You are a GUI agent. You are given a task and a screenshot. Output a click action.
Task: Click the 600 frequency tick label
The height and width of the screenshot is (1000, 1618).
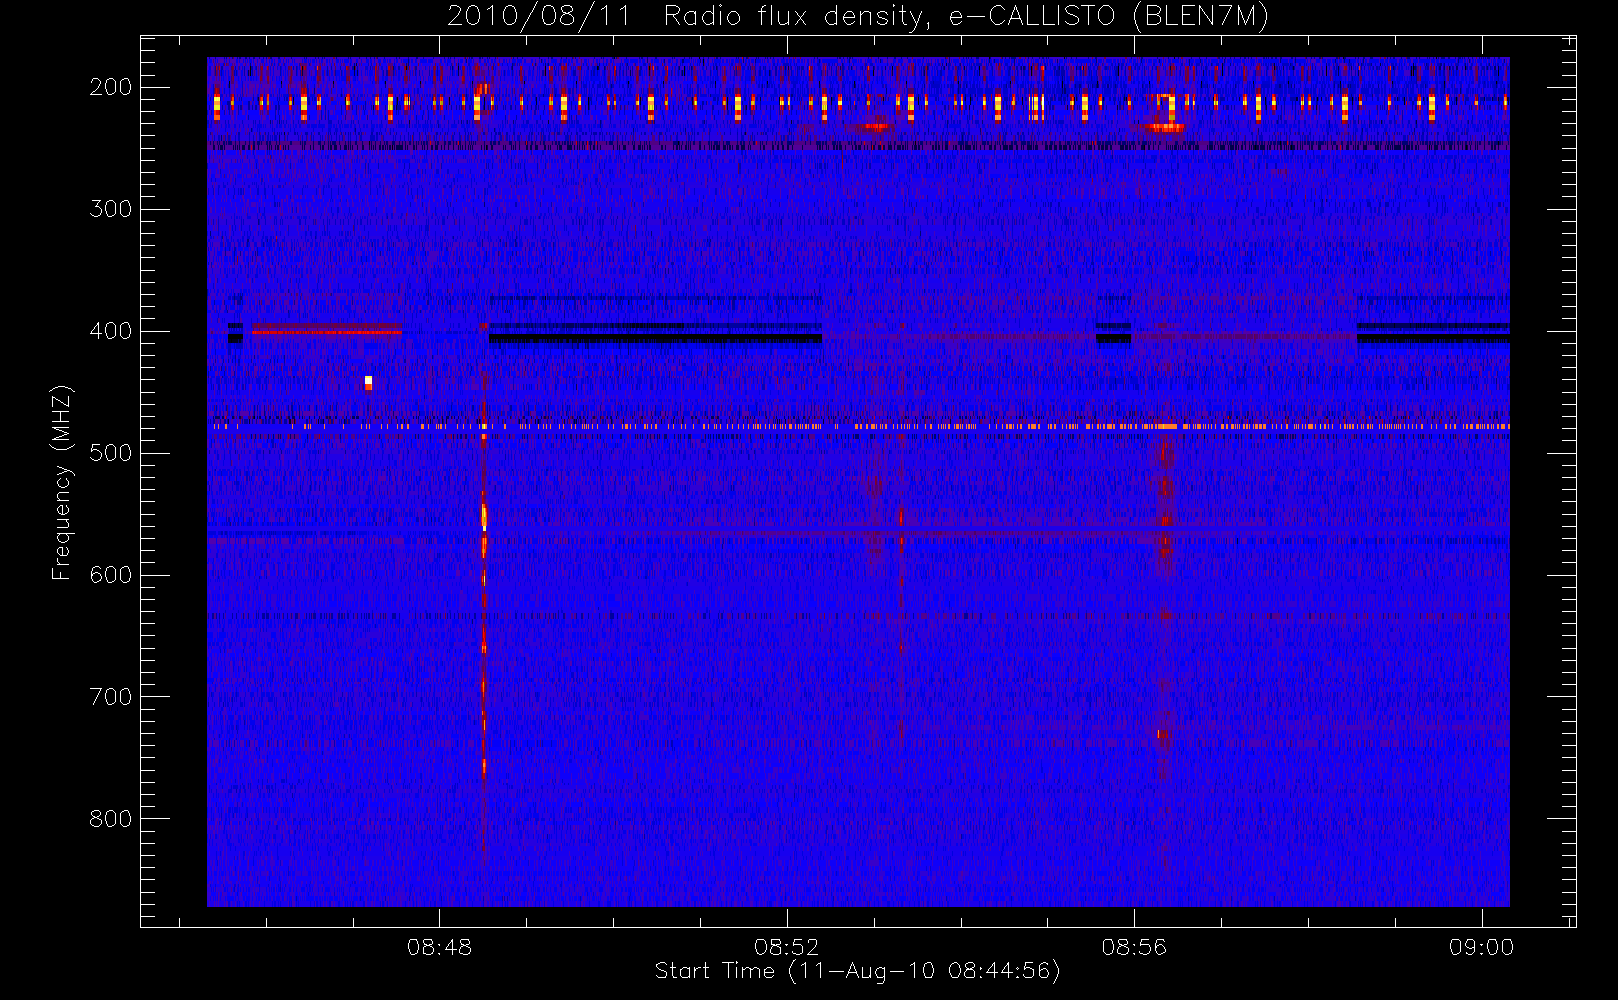pos(110,575)
